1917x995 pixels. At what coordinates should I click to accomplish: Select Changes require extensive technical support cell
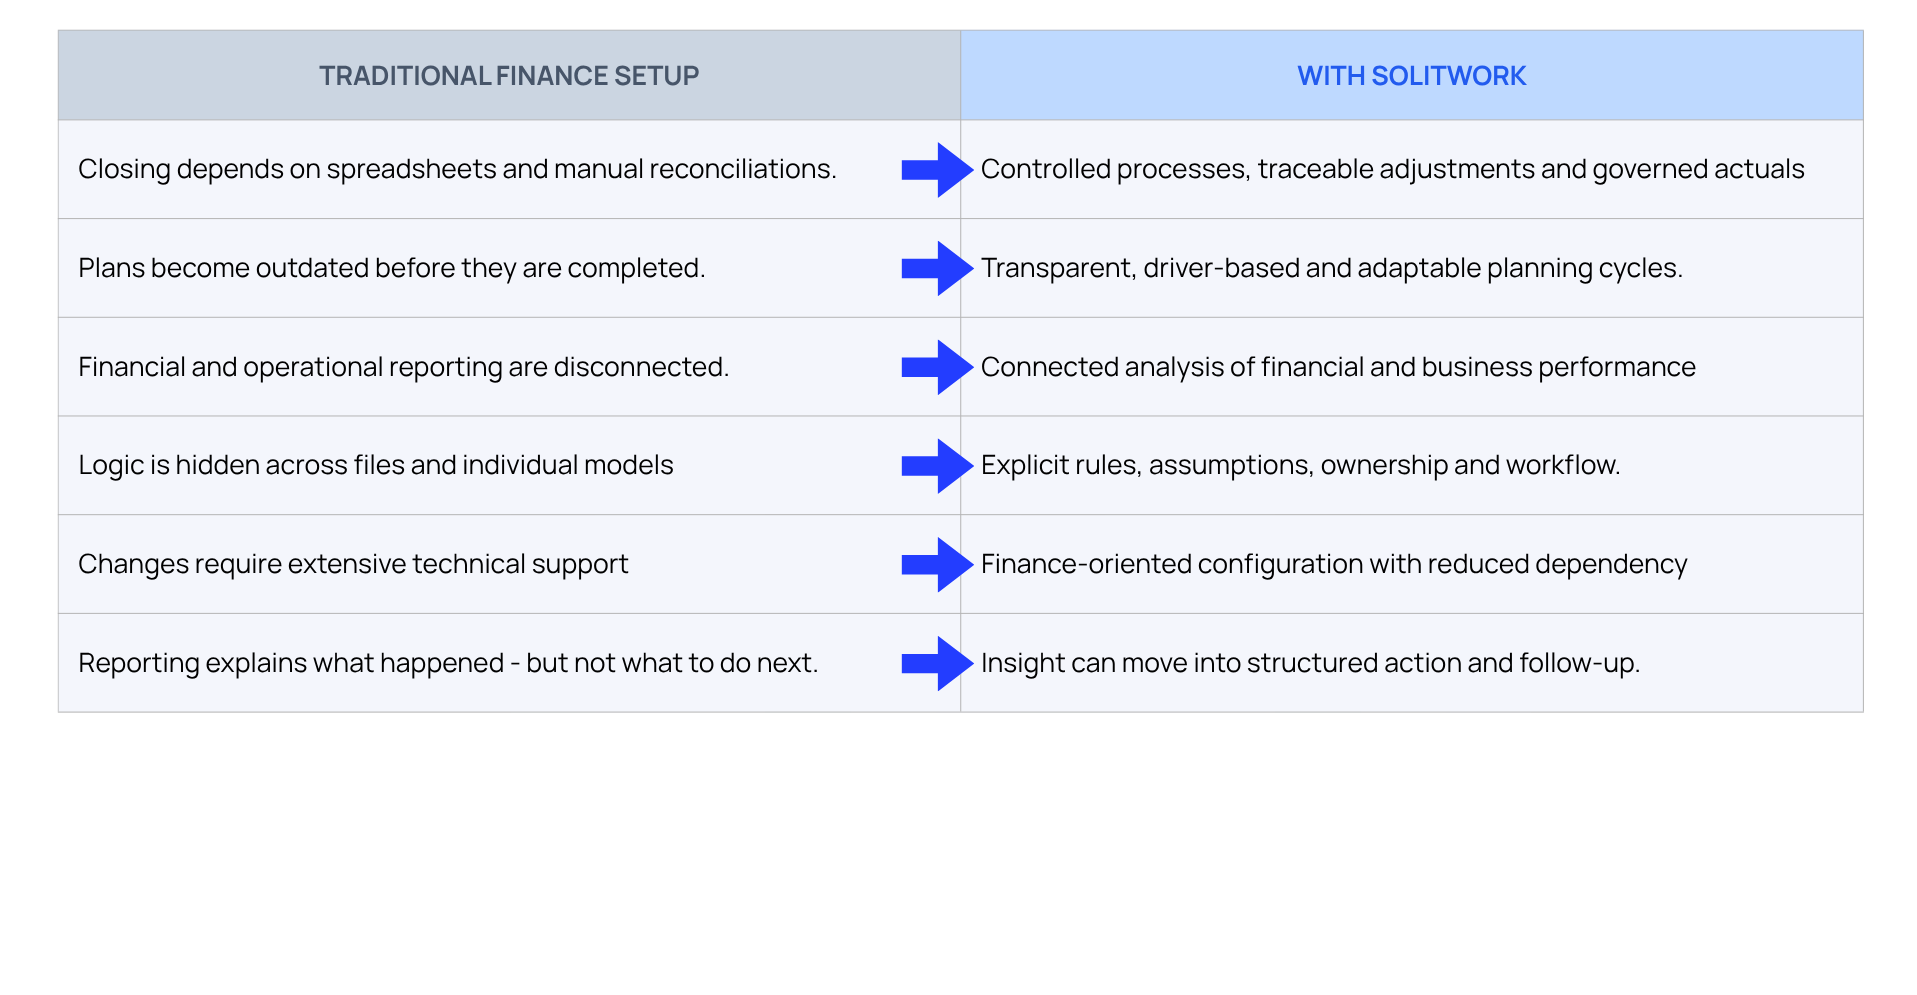click(x=509, y=565)
